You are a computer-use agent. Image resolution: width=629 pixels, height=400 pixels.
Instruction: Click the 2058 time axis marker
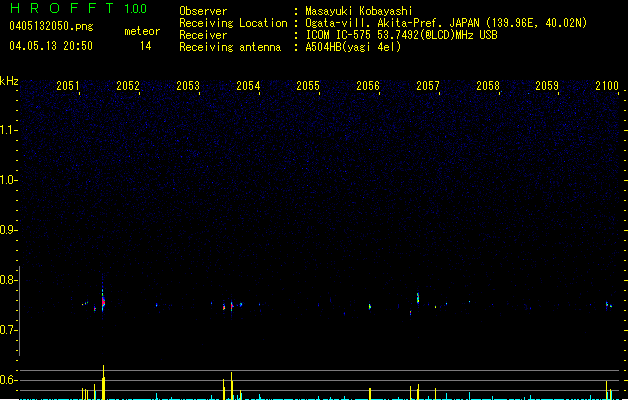tap(488, 86)
